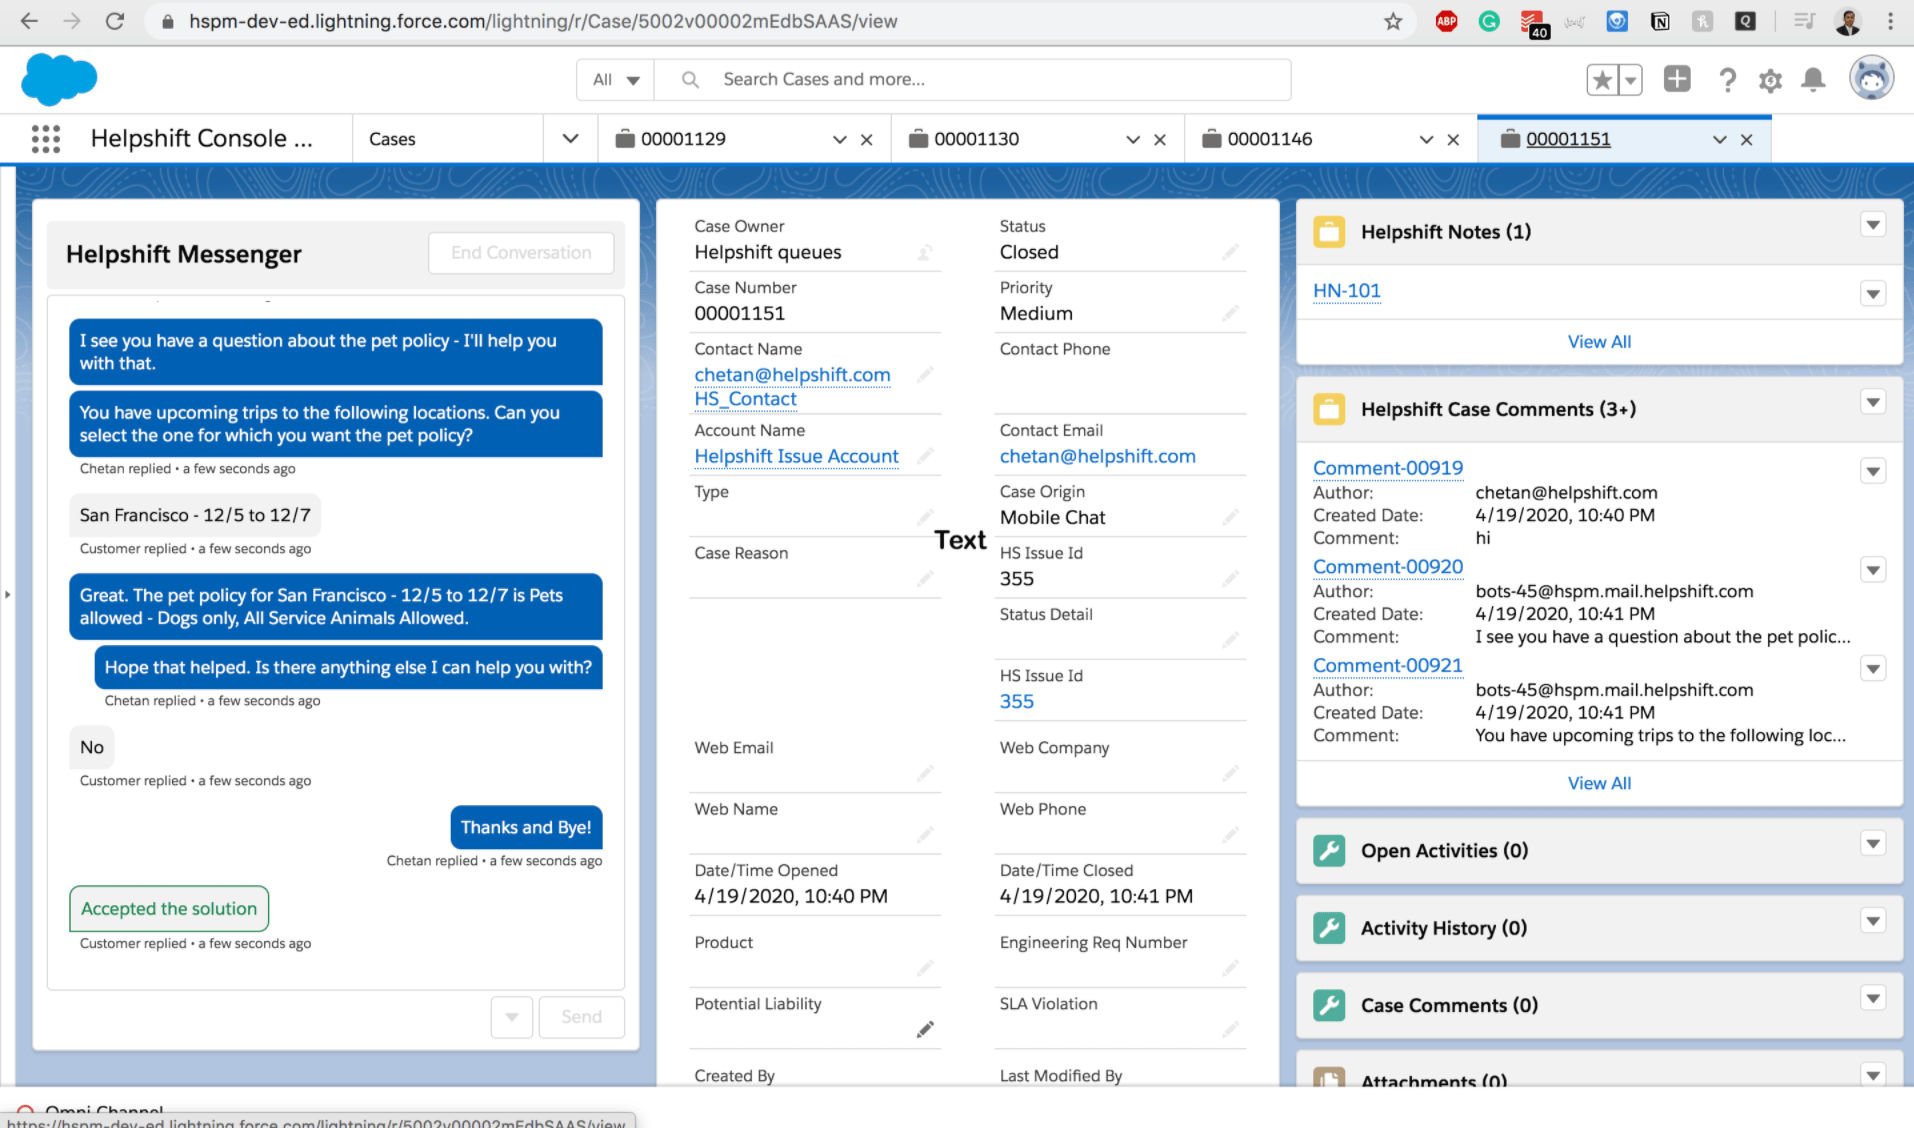Click the Open Activities wrench icon
Viewport: 1914px width, 1128px height.
pyautogui.click(x=1329, y=851)
